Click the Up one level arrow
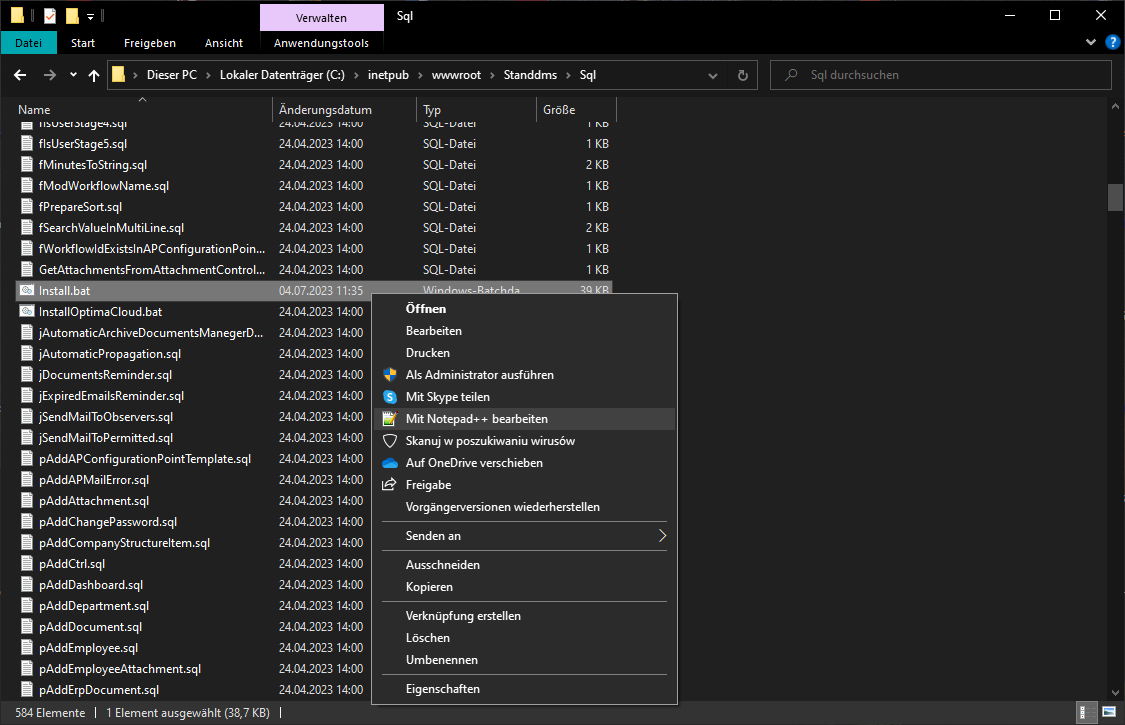Image resolution: width=1125 pixels, height=725 pixels. coord(94,75)
